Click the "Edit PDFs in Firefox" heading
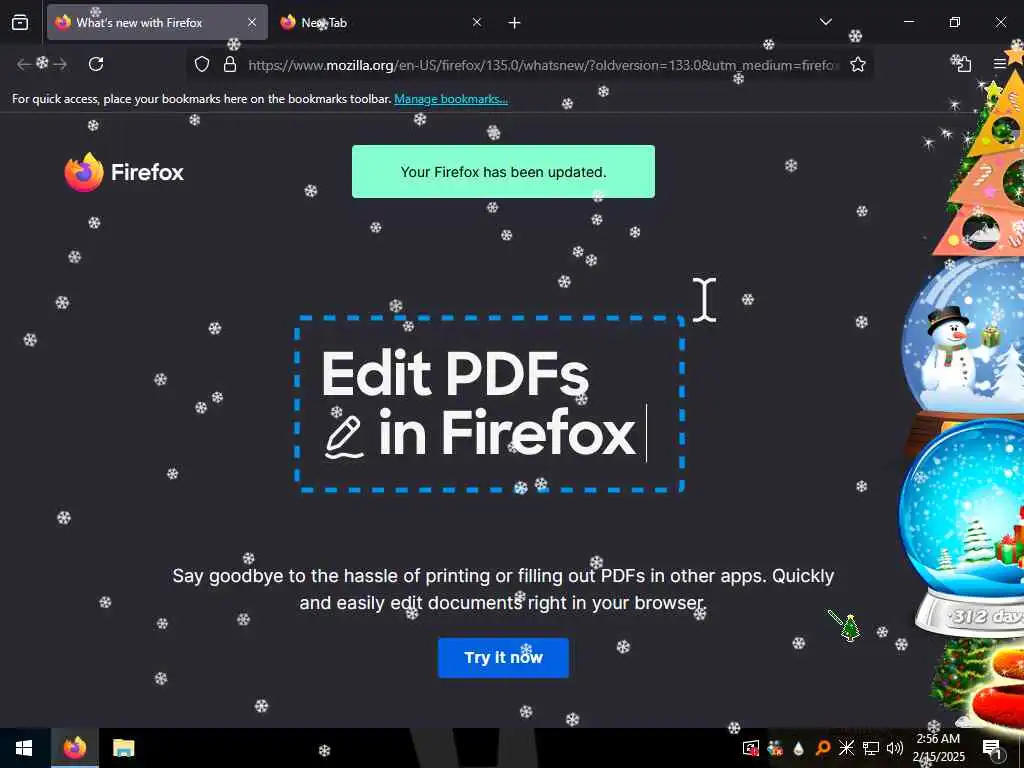1024x768 pixels. tap(478, 404)
